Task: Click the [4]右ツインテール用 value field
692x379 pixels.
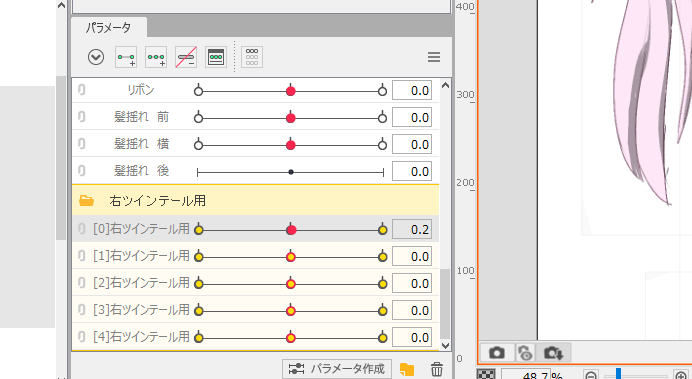Action: [412, 337]
